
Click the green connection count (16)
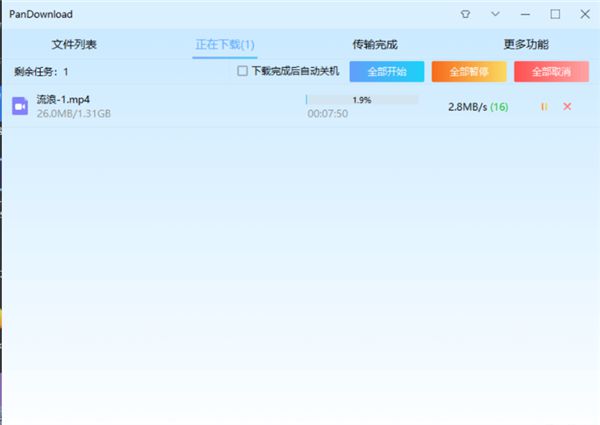click(499, 107)
